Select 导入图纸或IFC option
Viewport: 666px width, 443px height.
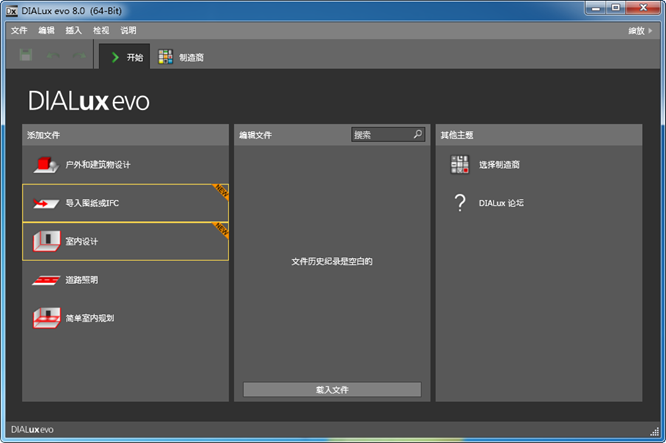coord(125,203)
